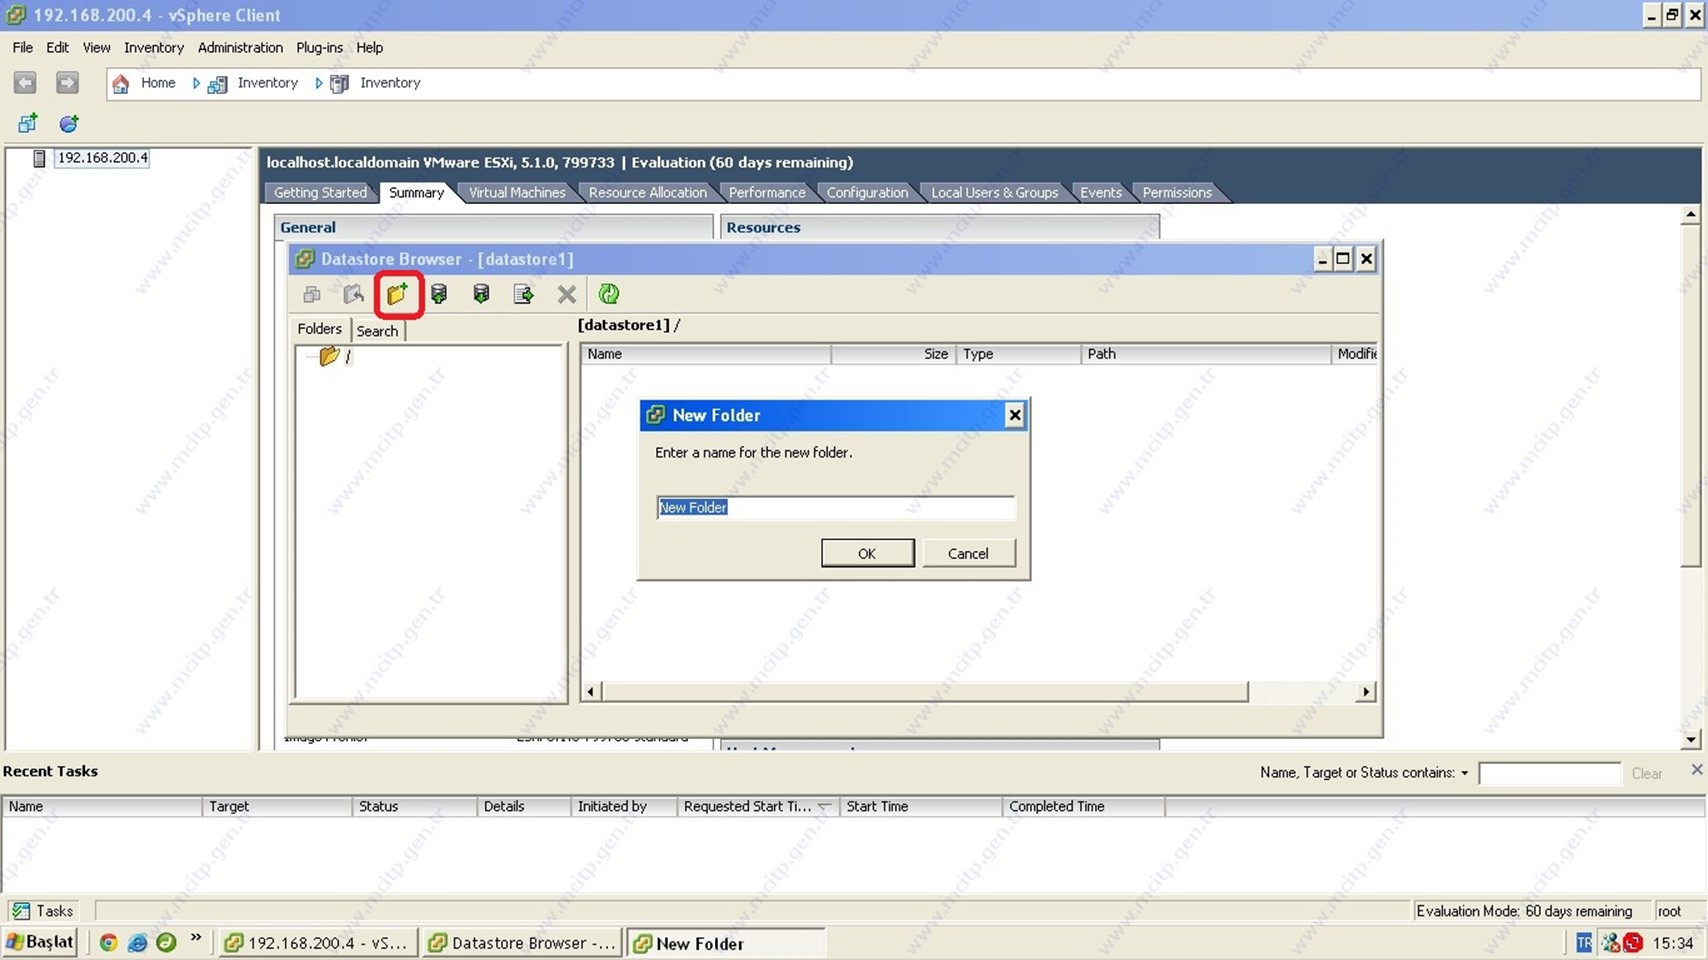Select the Search tab in Datastore Browser
Screen dimensions: 1708x960
click(377, 331)
